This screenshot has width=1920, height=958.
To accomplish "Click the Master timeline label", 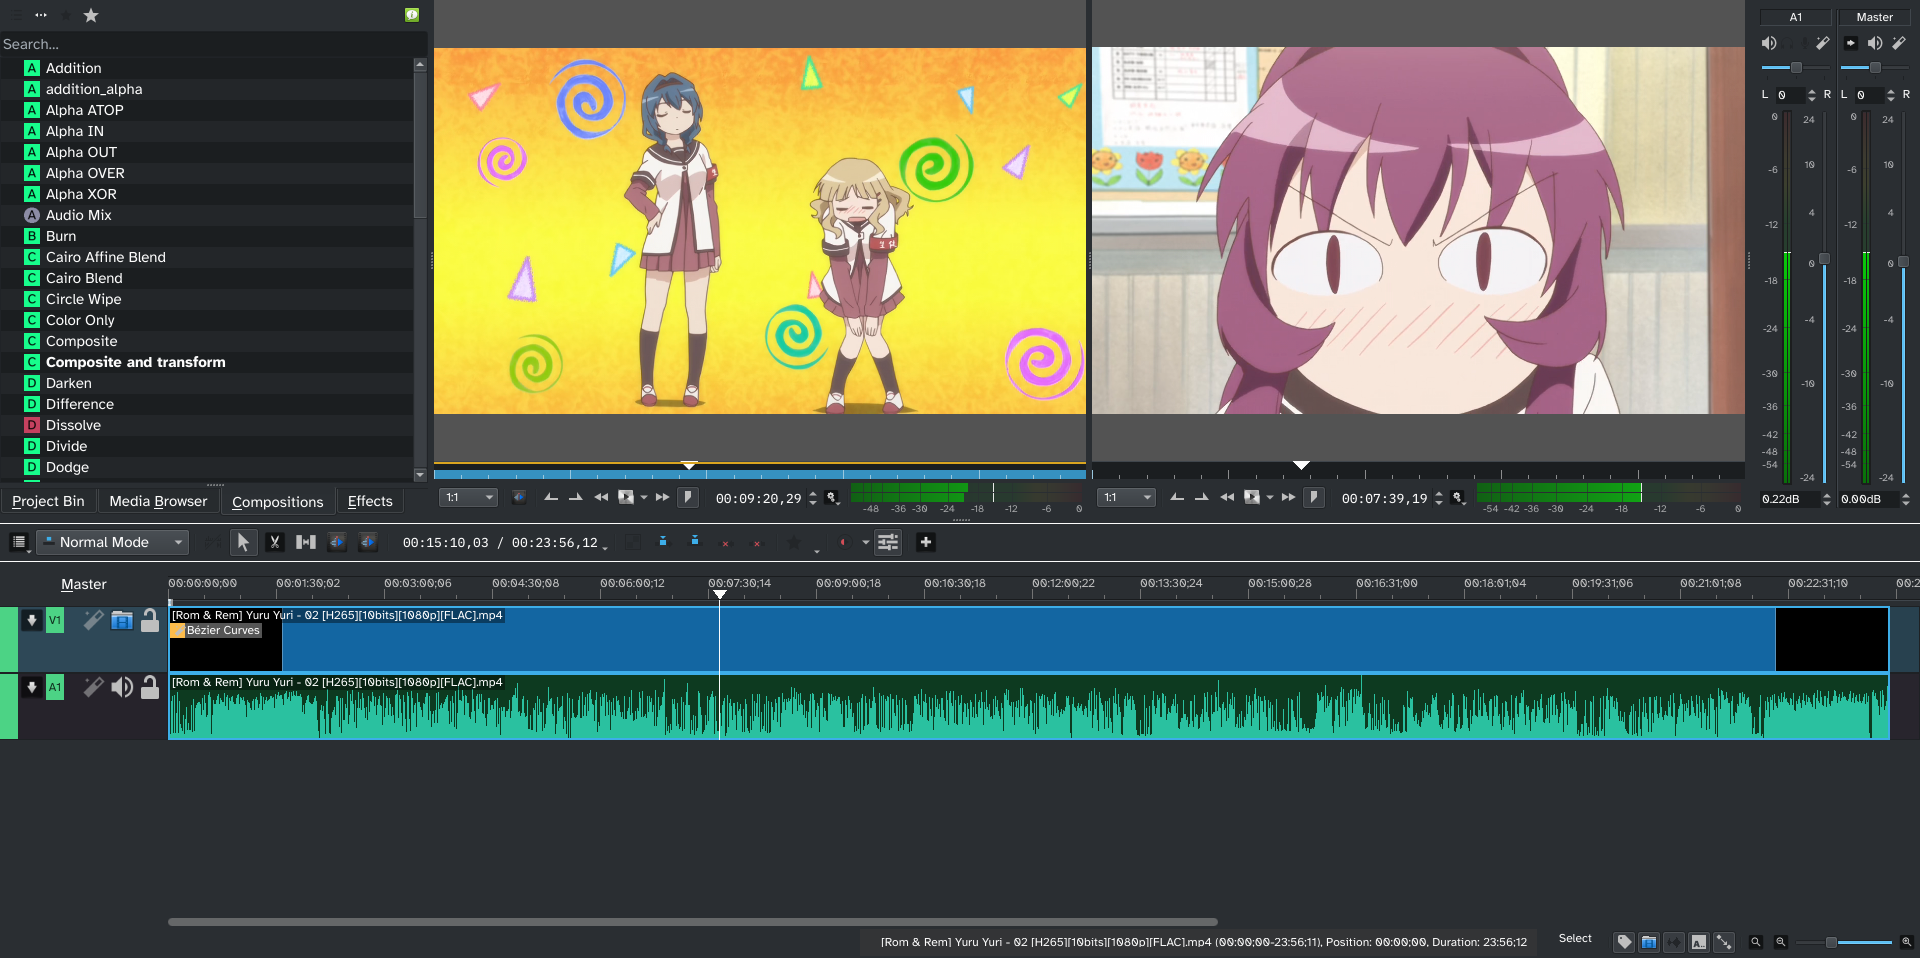I will [x=84, y=584].
